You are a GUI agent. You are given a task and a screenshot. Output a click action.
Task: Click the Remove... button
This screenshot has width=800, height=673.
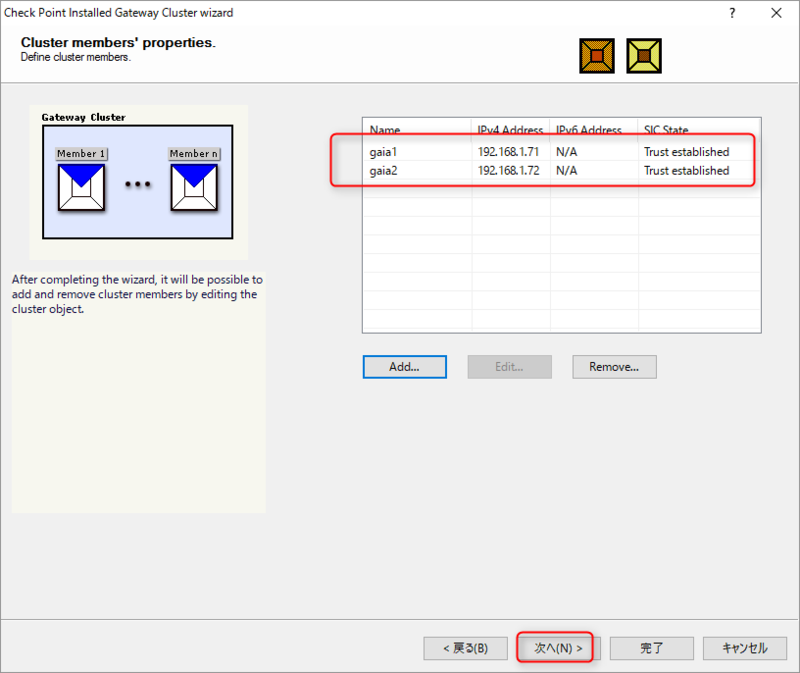click(614, 367)
